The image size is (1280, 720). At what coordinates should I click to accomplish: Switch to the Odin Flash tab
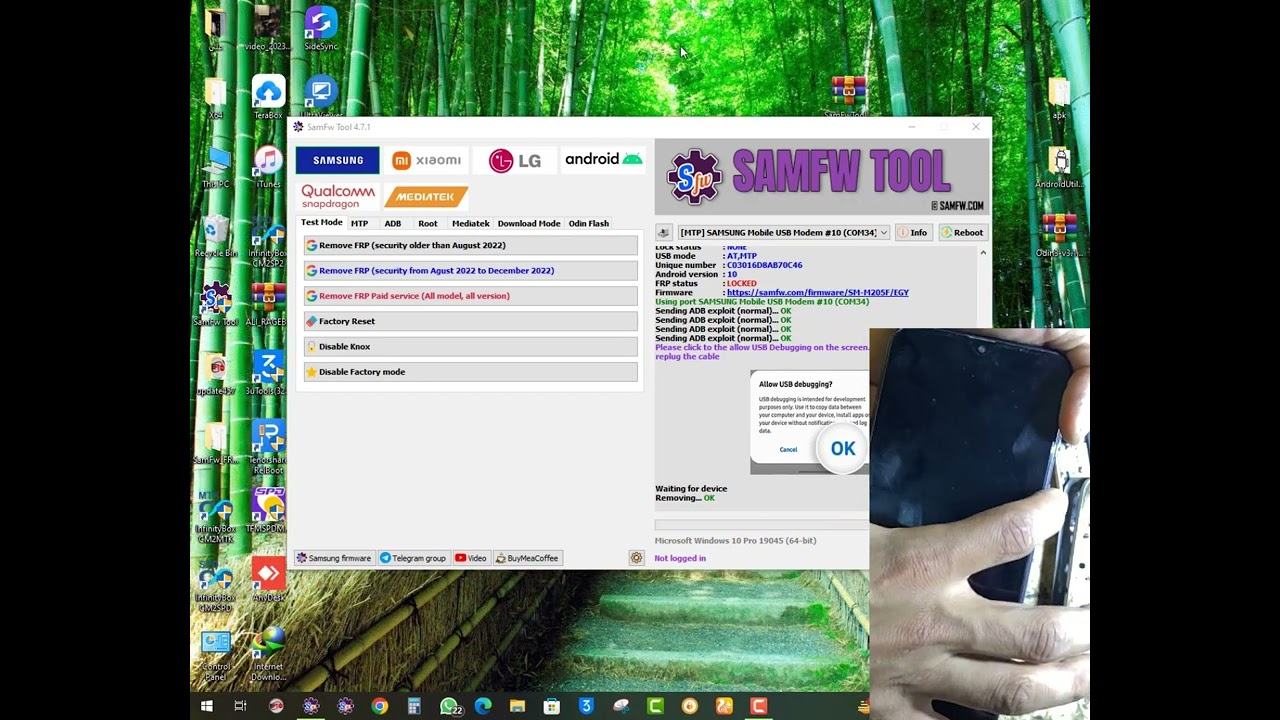pos(588,223)
